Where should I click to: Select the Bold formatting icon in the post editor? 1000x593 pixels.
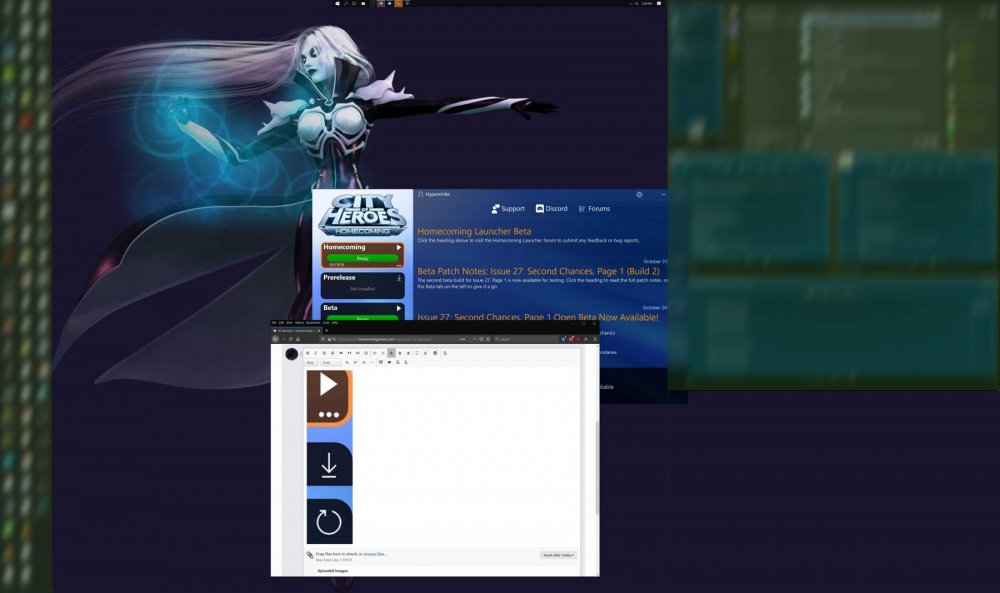(308, 353)
